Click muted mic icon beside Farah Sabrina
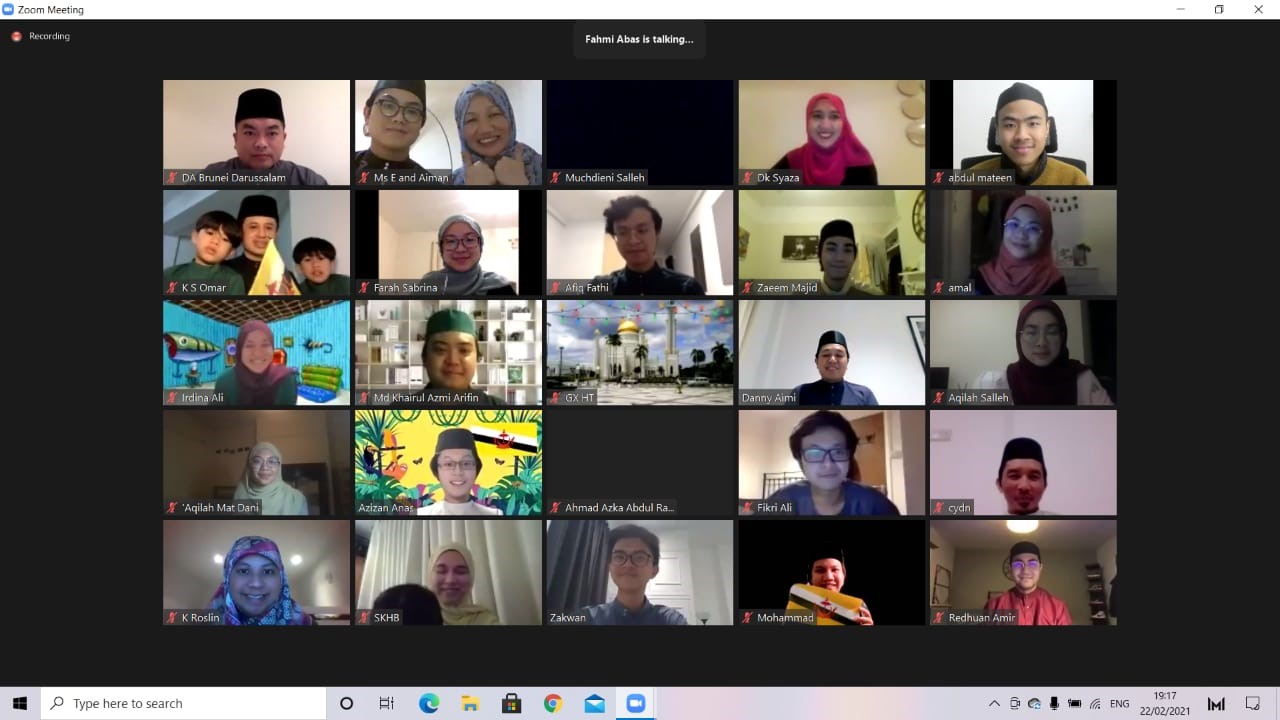The height and width of the screenshot is (720, 1280). click(364, 288)
